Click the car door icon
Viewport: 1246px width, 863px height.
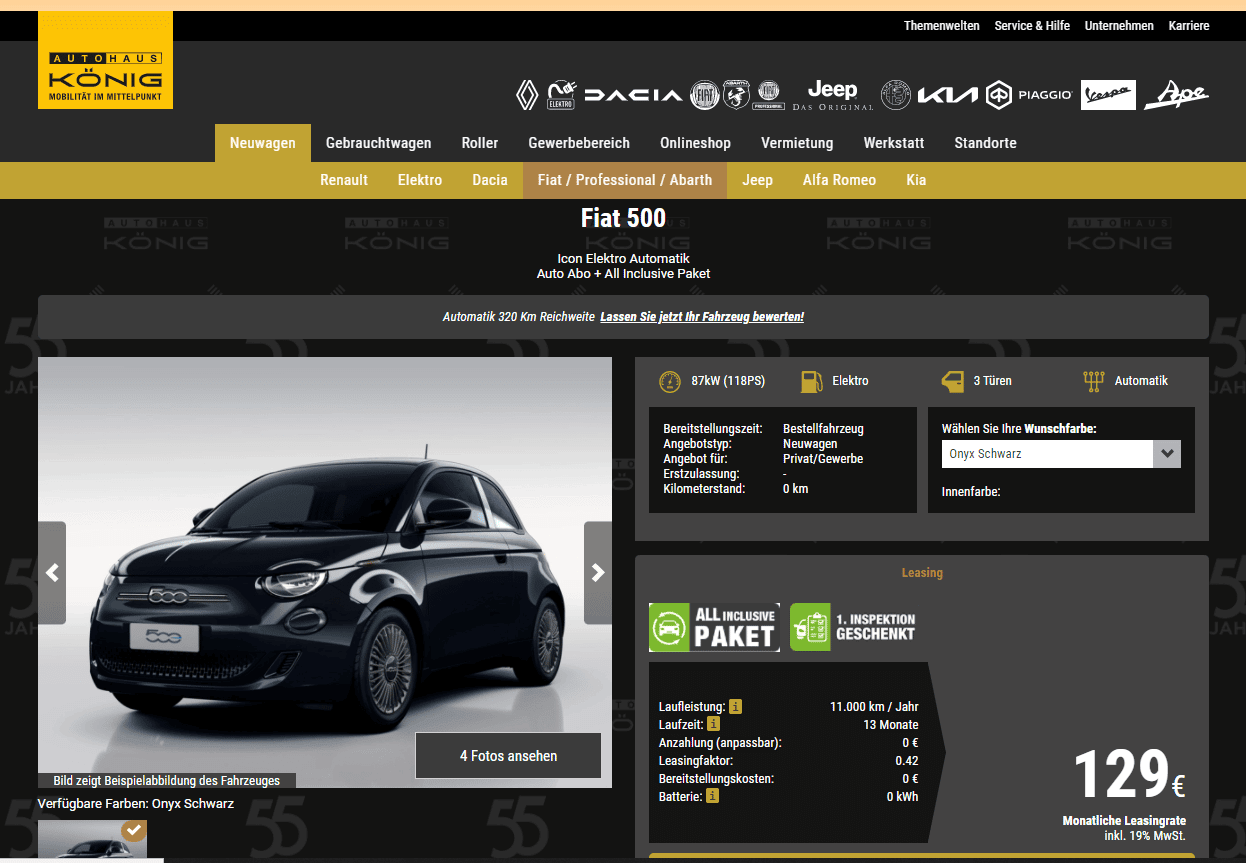click(952, 381)
